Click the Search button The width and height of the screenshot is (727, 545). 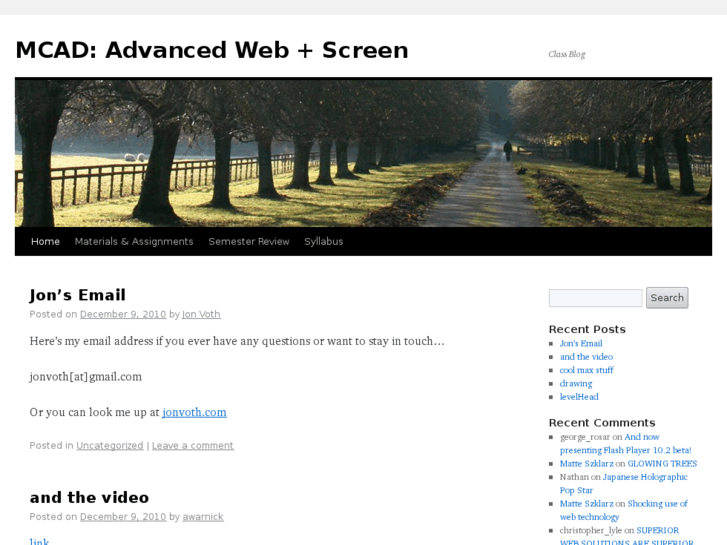click(667, 298)
